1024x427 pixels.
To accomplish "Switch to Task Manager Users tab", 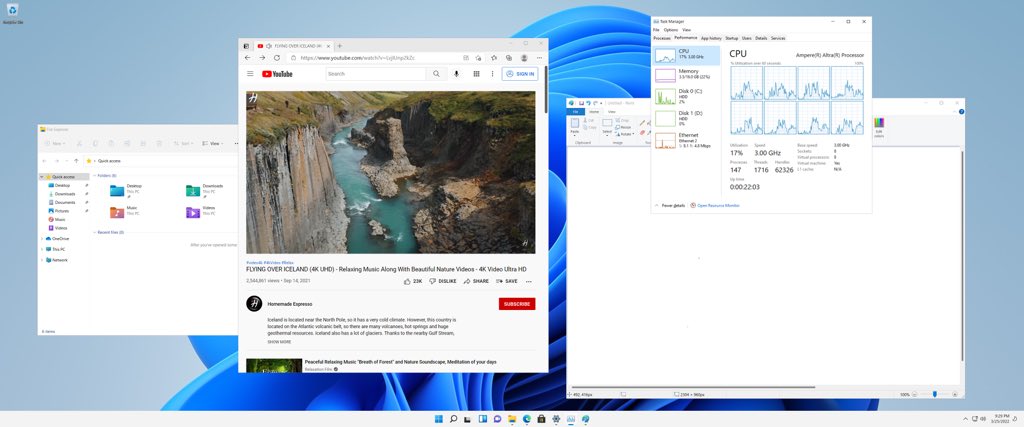I will pyautogui.click(x=746, y=38).
